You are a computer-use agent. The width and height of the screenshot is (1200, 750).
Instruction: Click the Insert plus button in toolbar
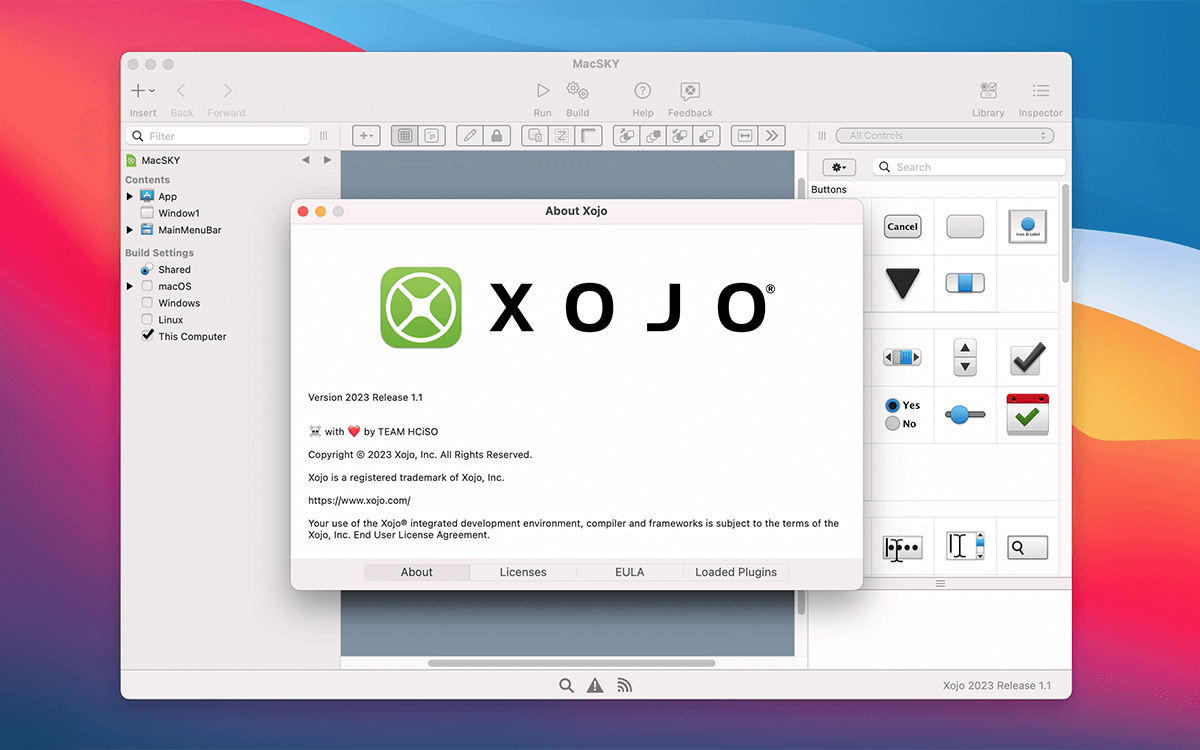[x=142, y=91]
